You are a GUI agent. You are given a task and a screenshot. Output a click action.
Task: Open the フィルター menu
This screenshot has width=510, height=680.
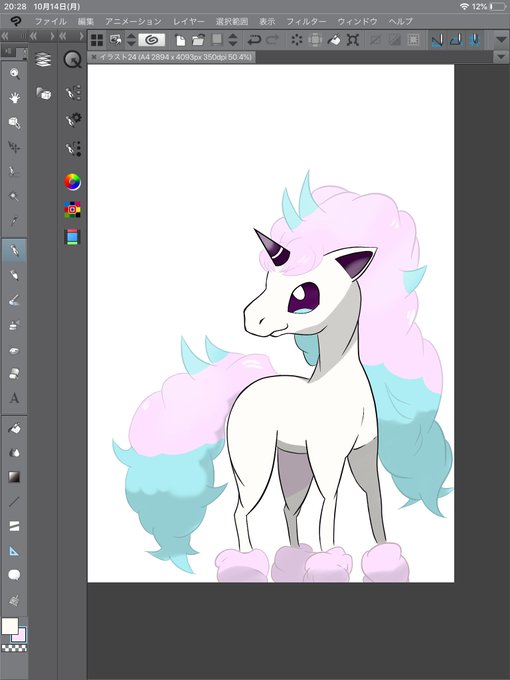(x=306, y=21)
